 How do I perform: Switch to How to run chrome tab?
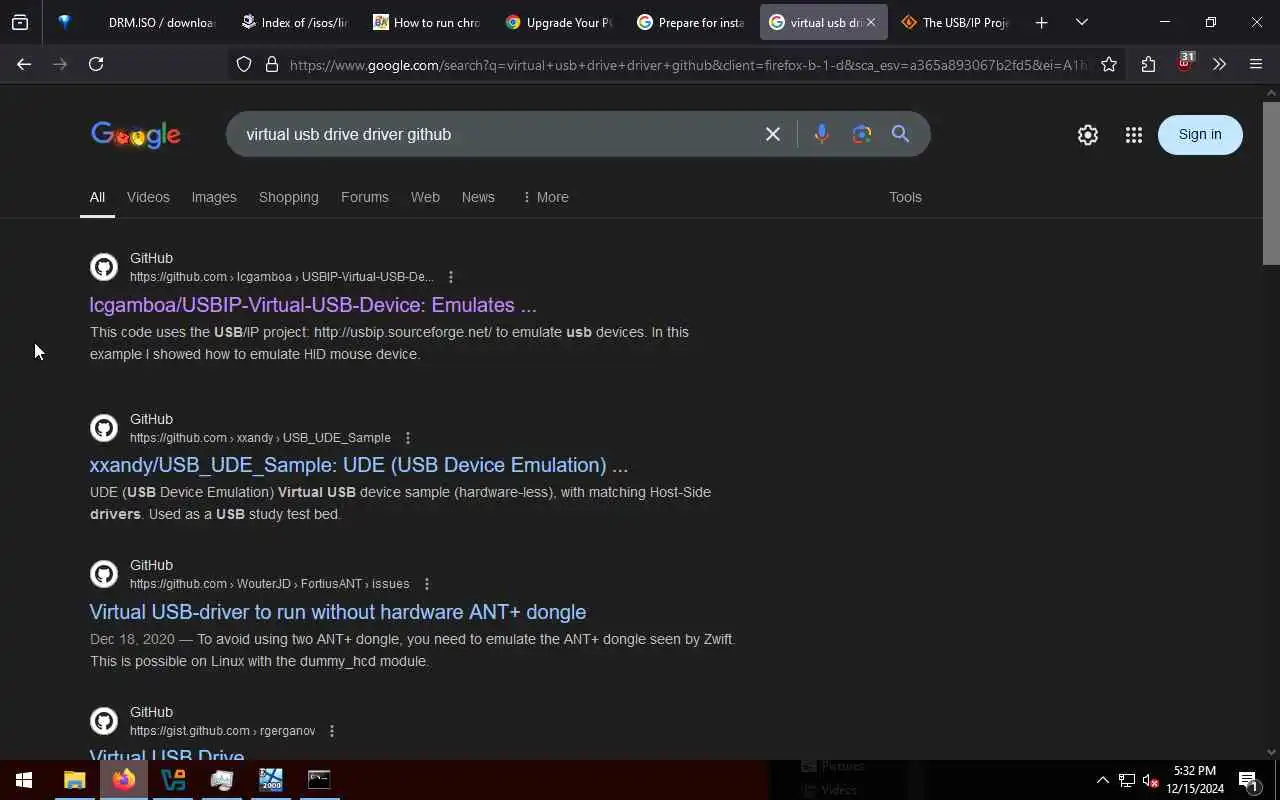[426, 22]
